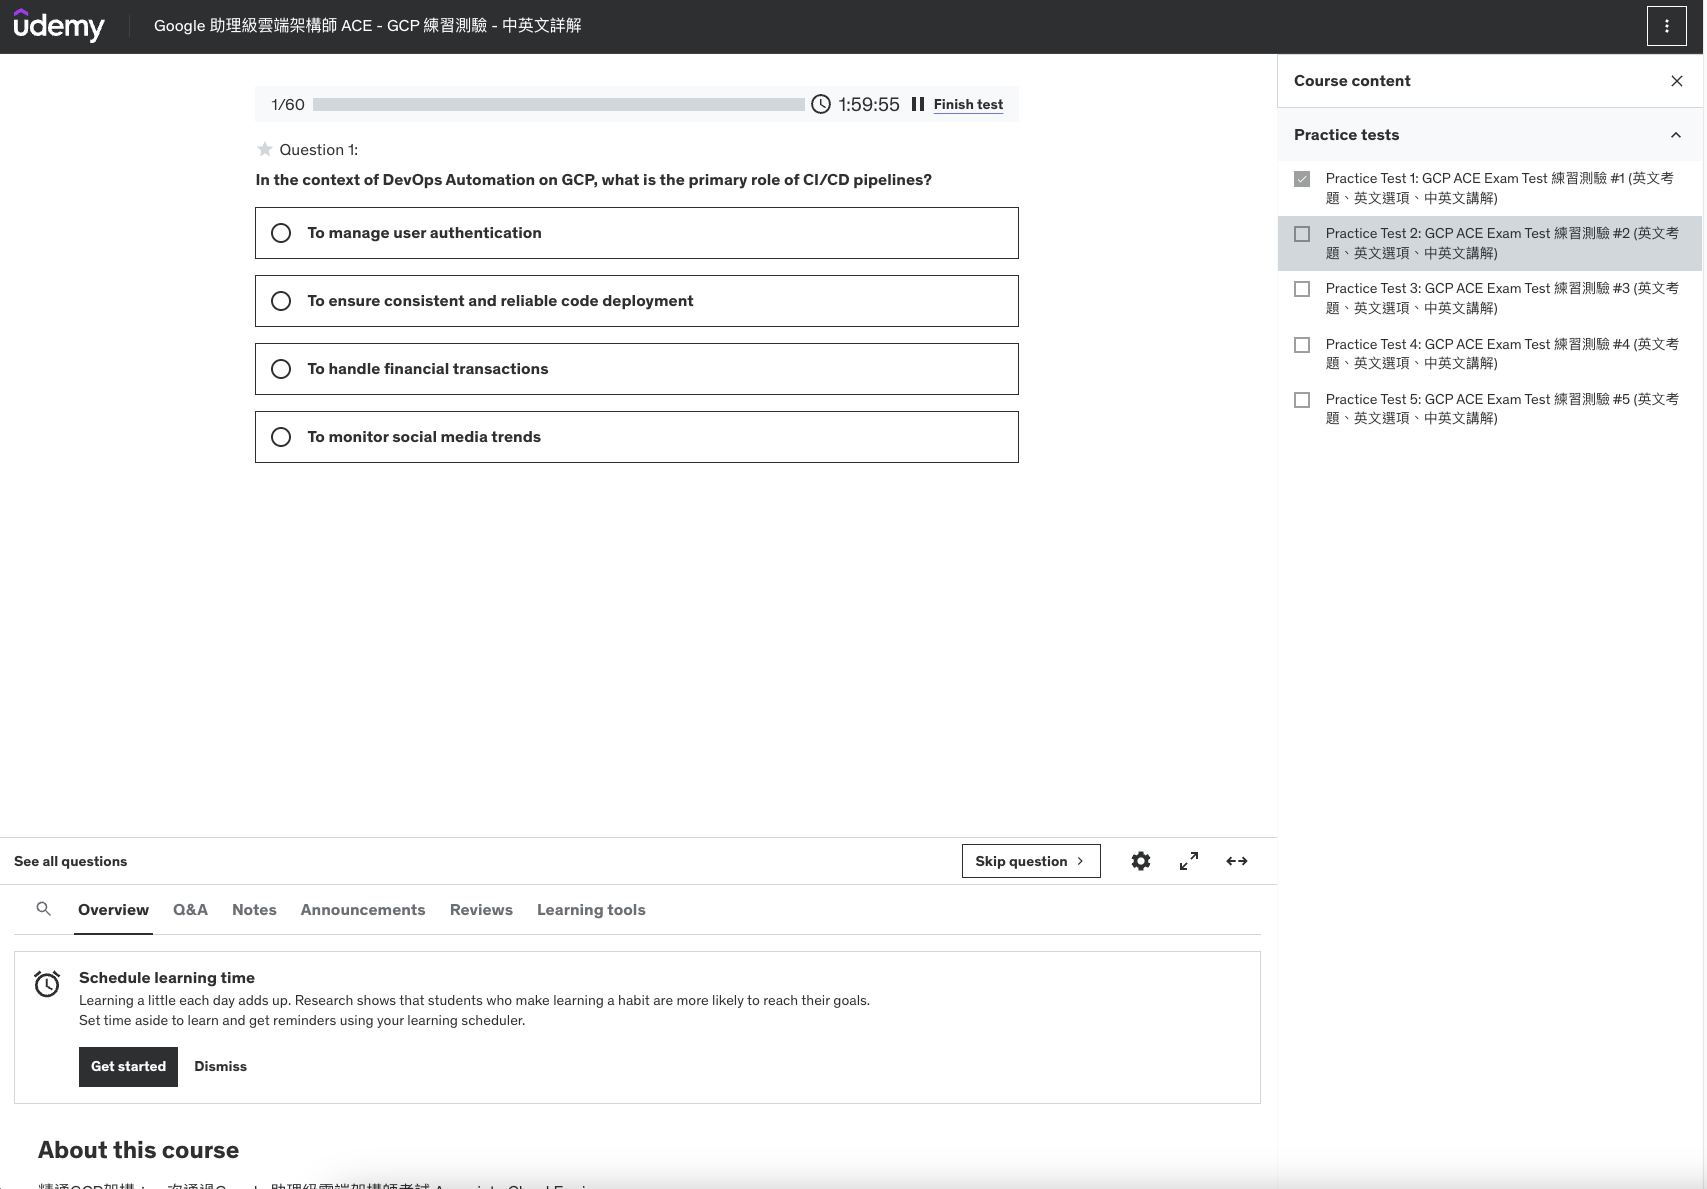Image resolution: width=1707 pixels, height=1189 pixels.
Task: Open the test settings gear
Action: [1141, 861]
